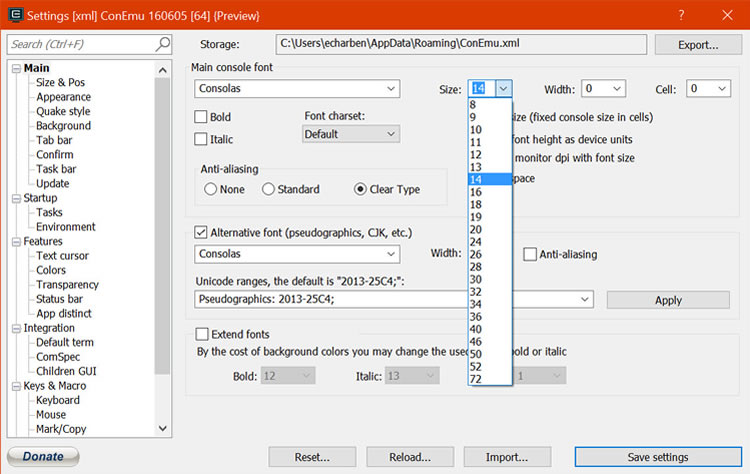Open Status bar settings page
750x474 pixels.
click(59, 299)
